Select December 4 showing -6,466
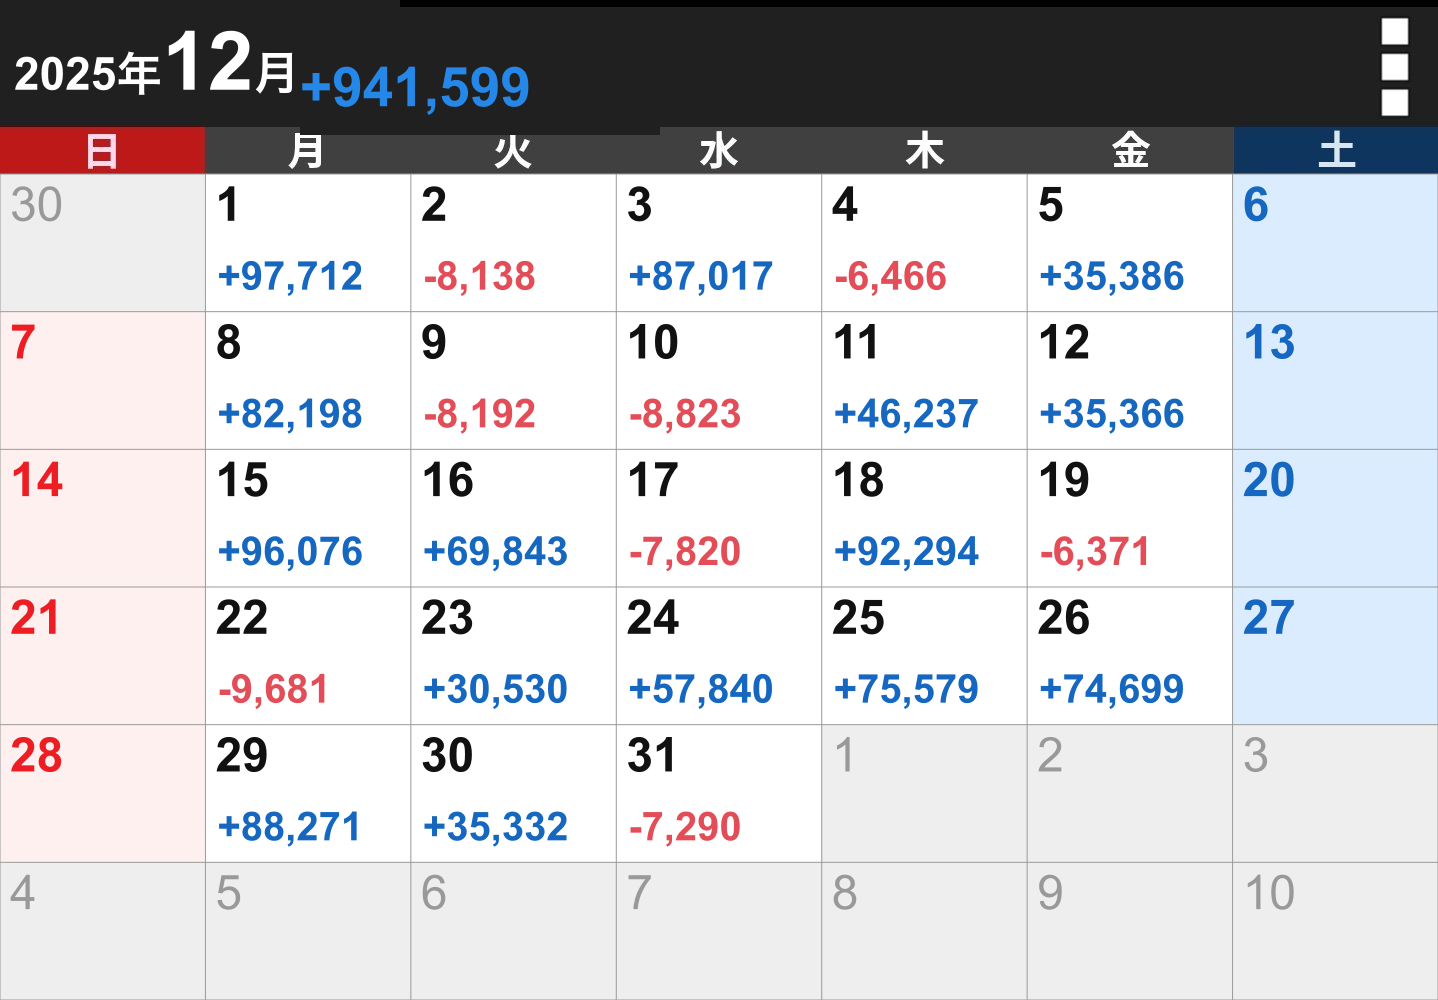The height and width of the screenshot is (1000, 1438). click(925, 243)
